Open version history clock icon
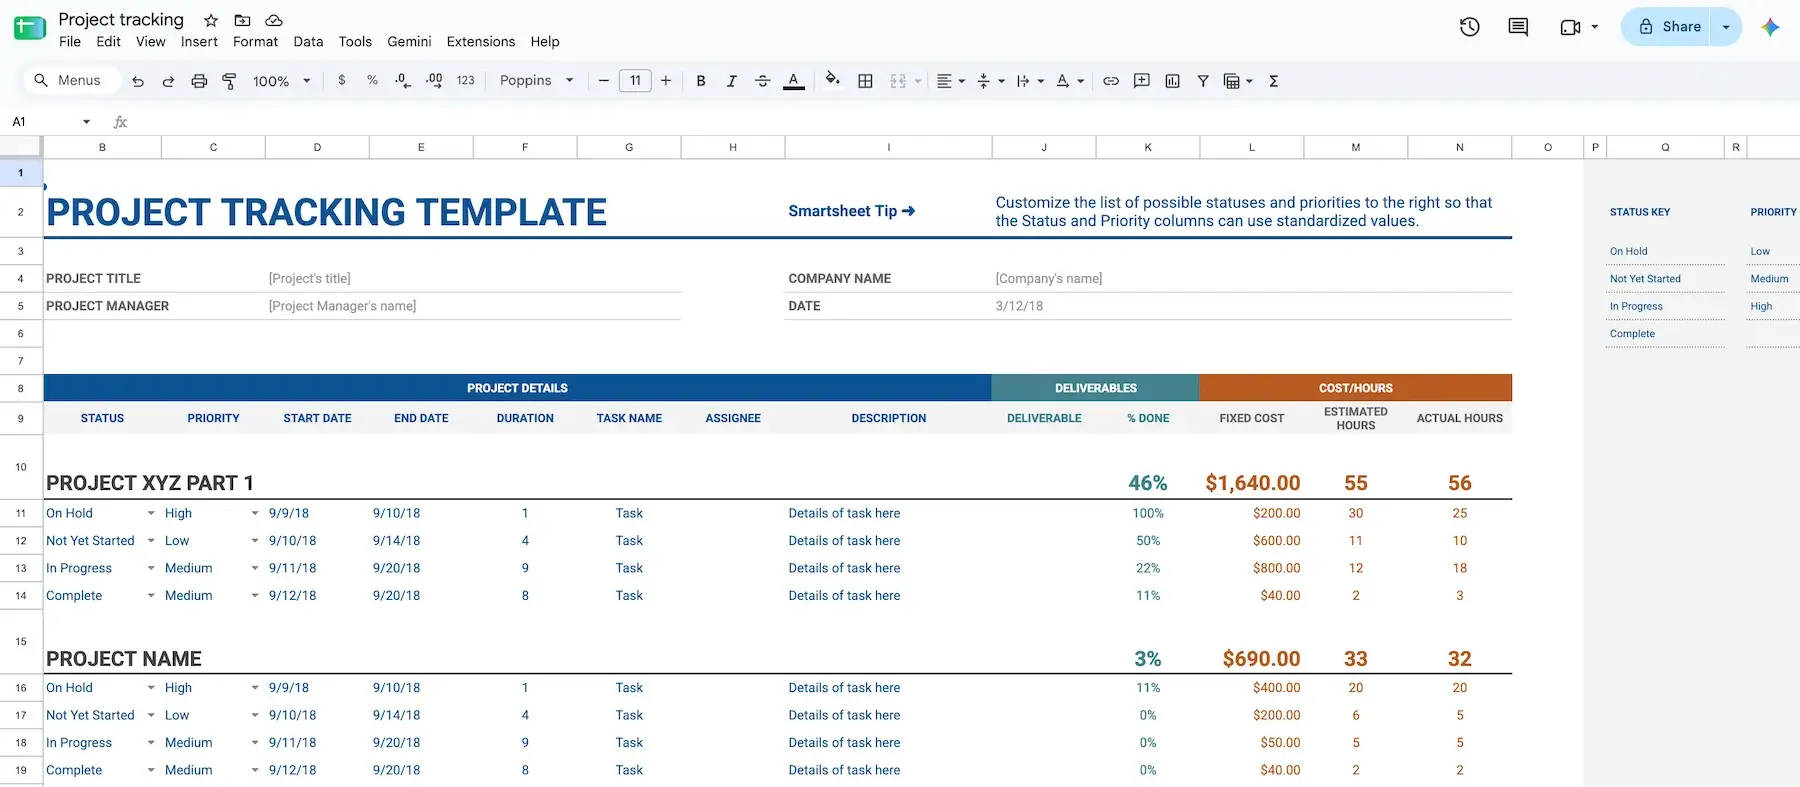 1469,27
